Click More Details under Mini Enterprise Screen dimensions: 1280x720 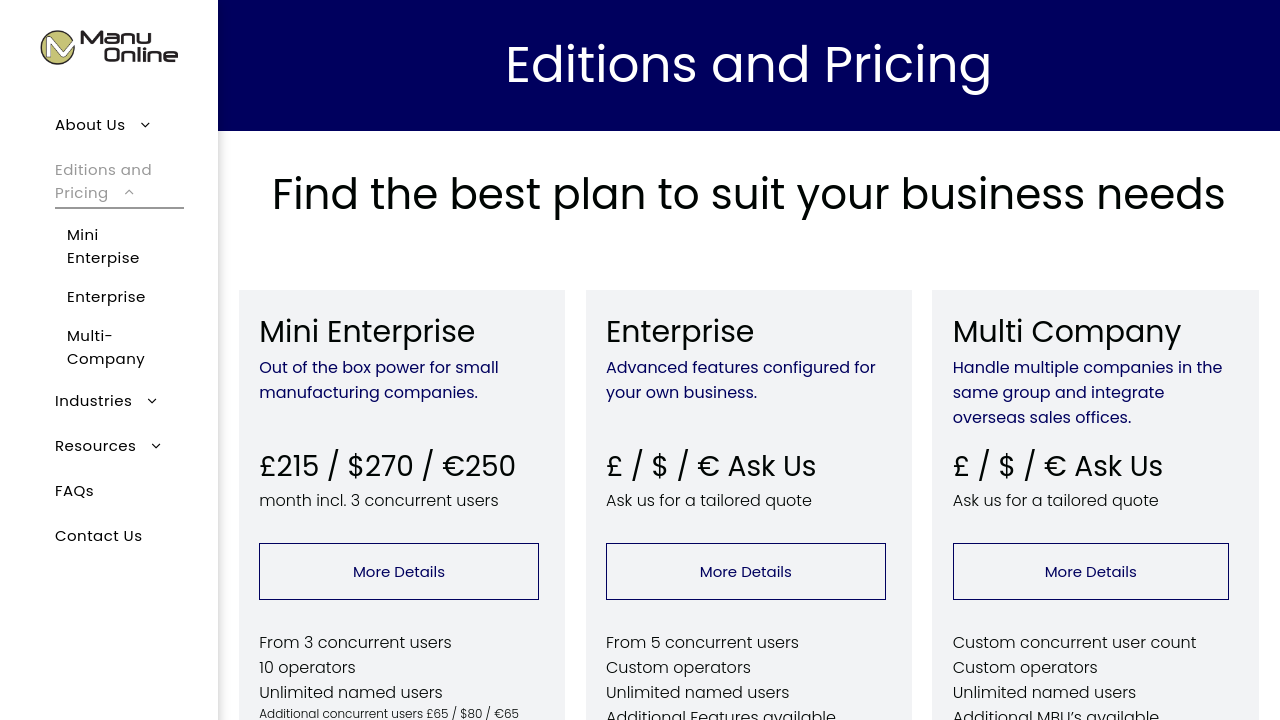[x=399, y=572]
